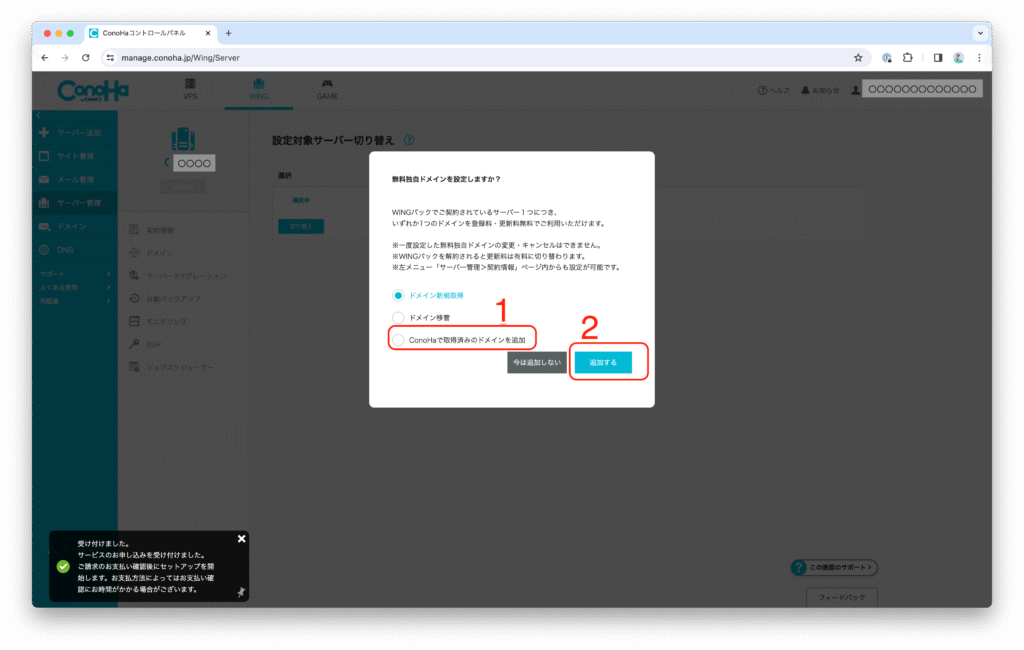Image resolution: width=1024 pixels, height=650 pixels.
Task: Open サイト管理 in the sidebar
Action: (x=76, y=156)
